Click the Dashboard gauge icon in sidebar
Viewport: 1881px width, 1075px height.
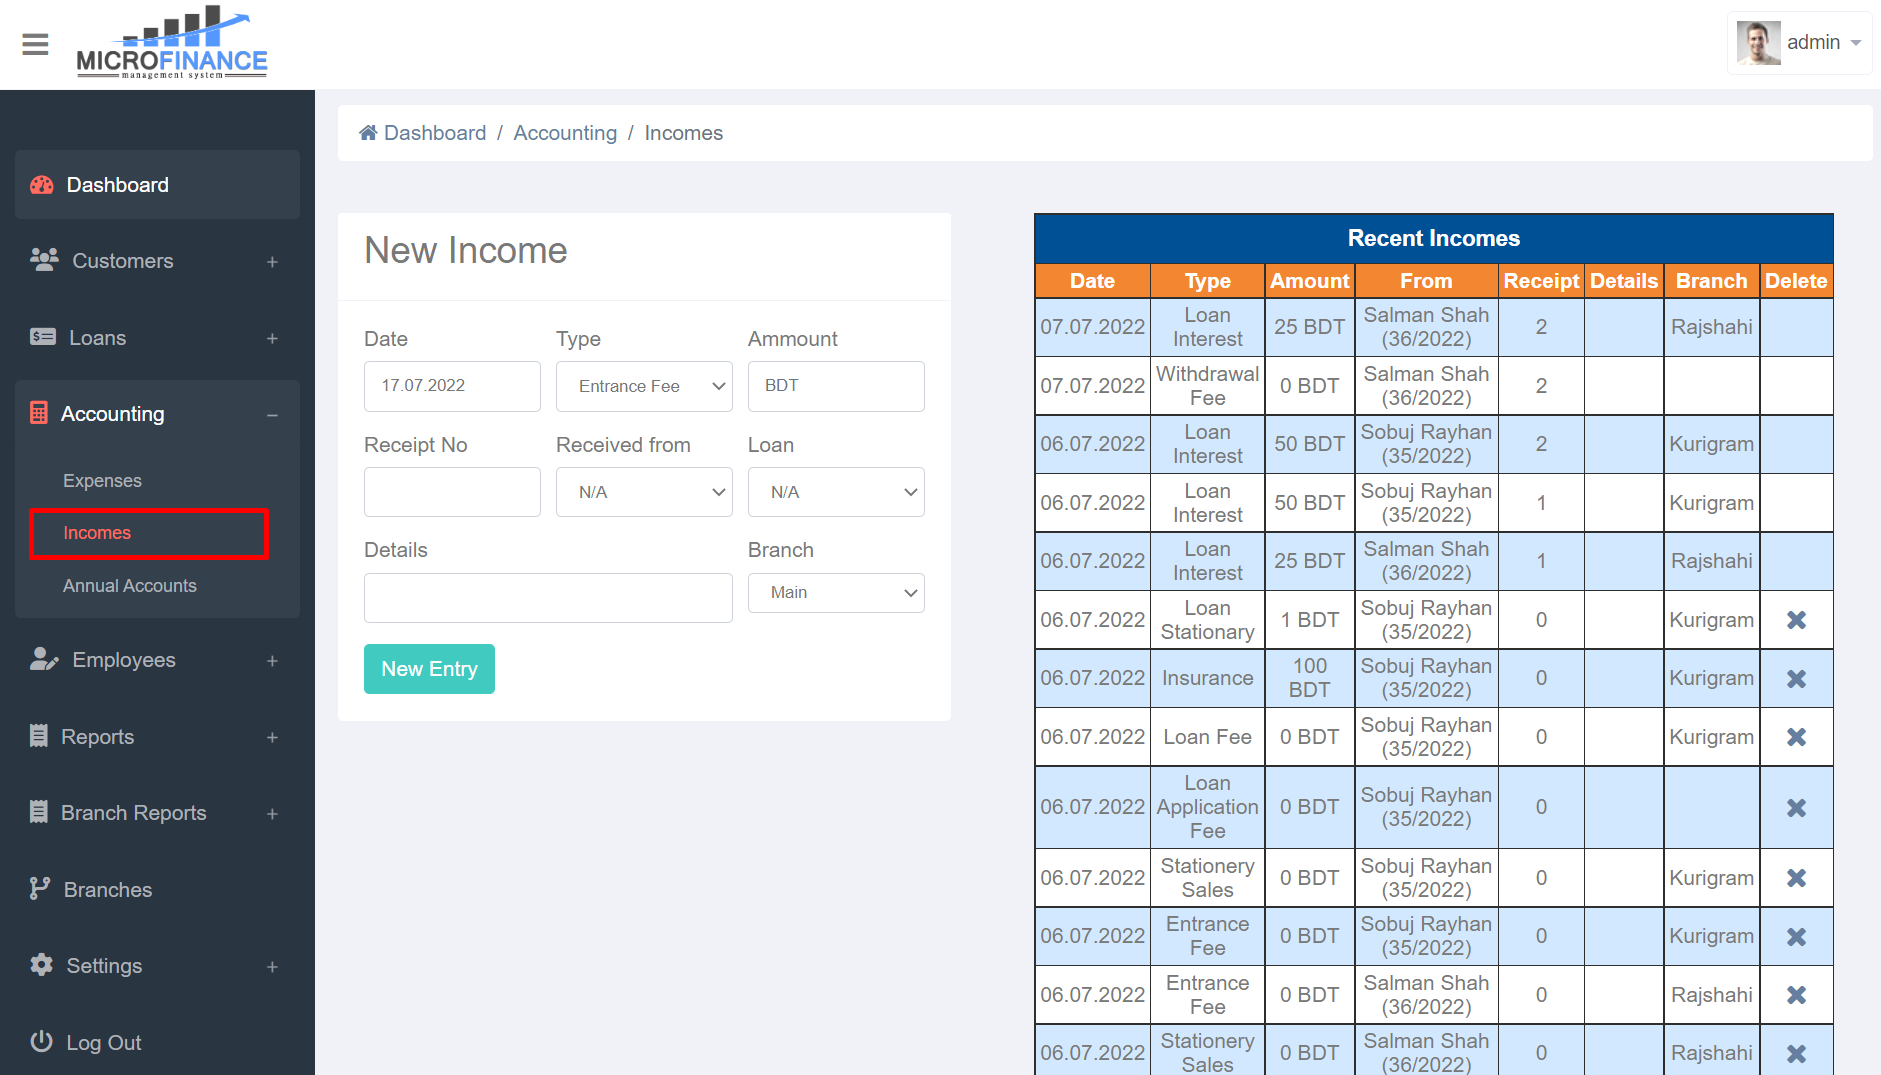[42, 185]
